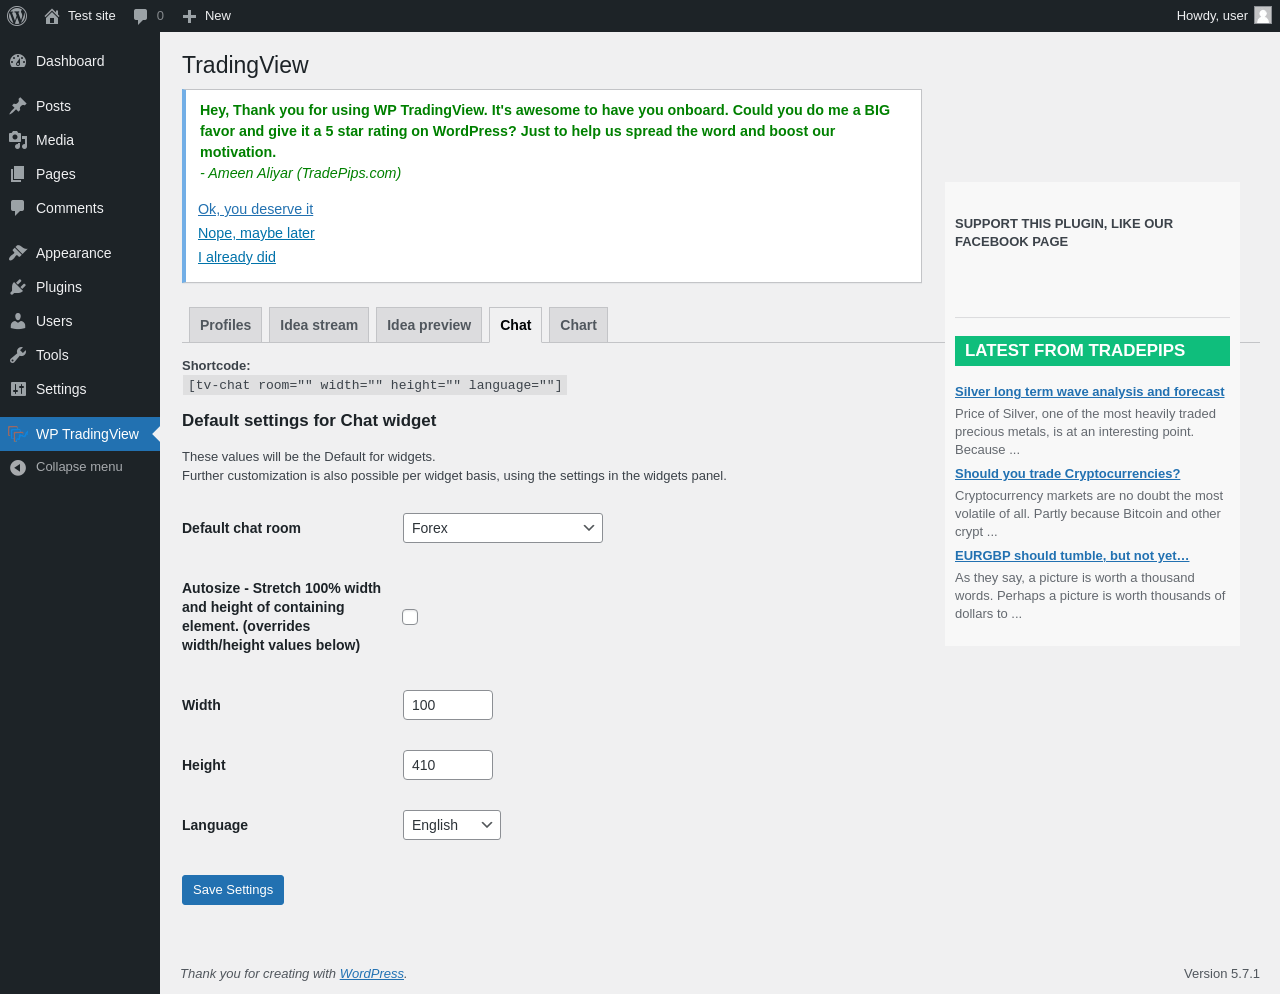The width and height of the screenshot is (1280, 994).
Task: Click the "Nope, maybe later" link
Action: click(256, 233)
